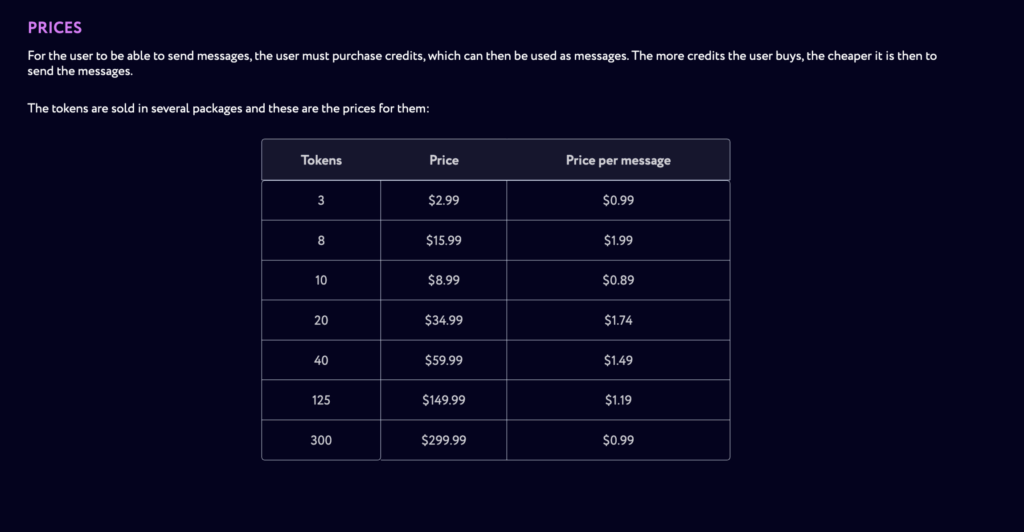Image resolution: width=1024 pixels, height=532 pixels.
Task: Click the $34.99 price cell
Action: click(443, 320)
